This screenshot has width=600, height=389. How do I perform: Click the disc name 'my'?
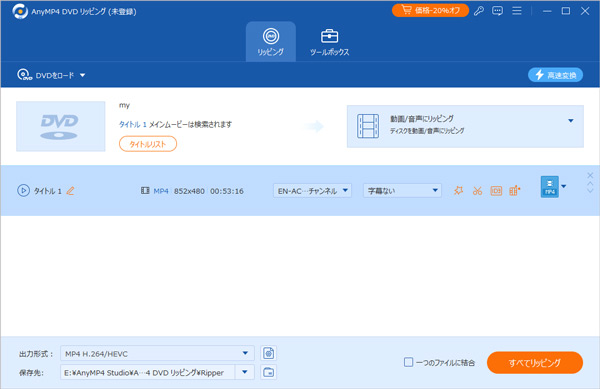pyautogui.click(x=124, y=105)
